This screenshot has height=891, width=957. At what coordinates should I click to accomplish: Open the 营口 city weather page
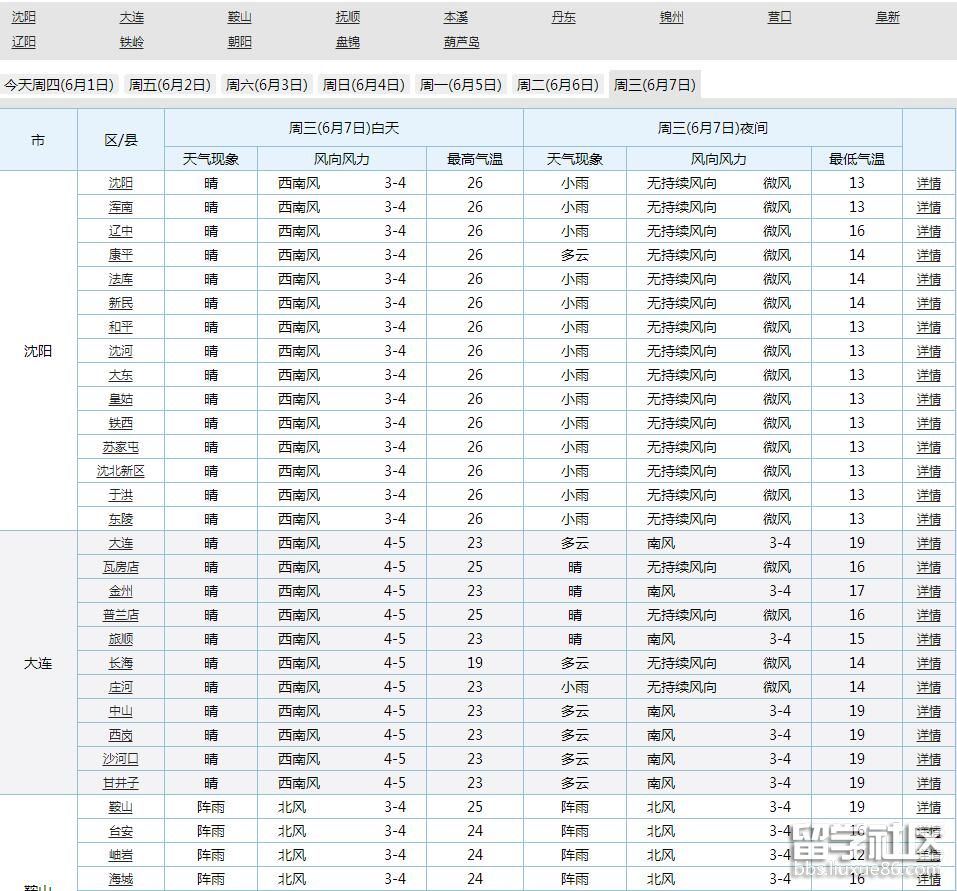click(x=779, y=17)
